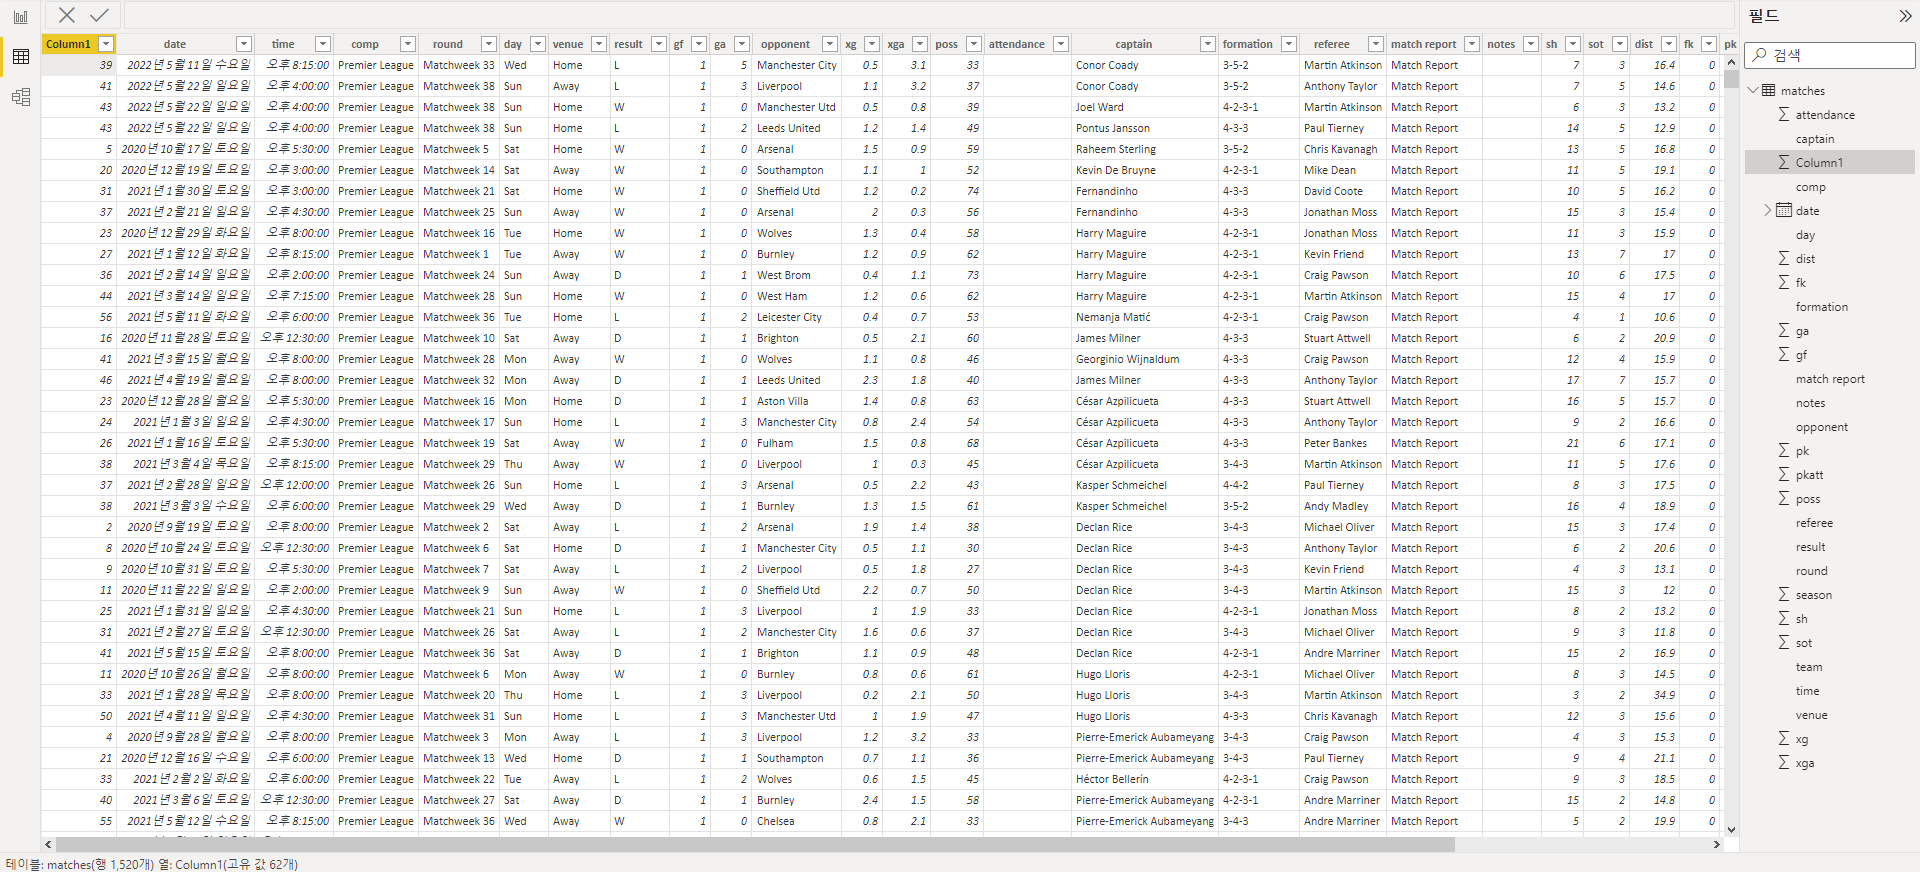The width and height of the screenshot is (1920, 872).
Task: Click the date hierarchy calendar icon
Action: pos(1784,211)
